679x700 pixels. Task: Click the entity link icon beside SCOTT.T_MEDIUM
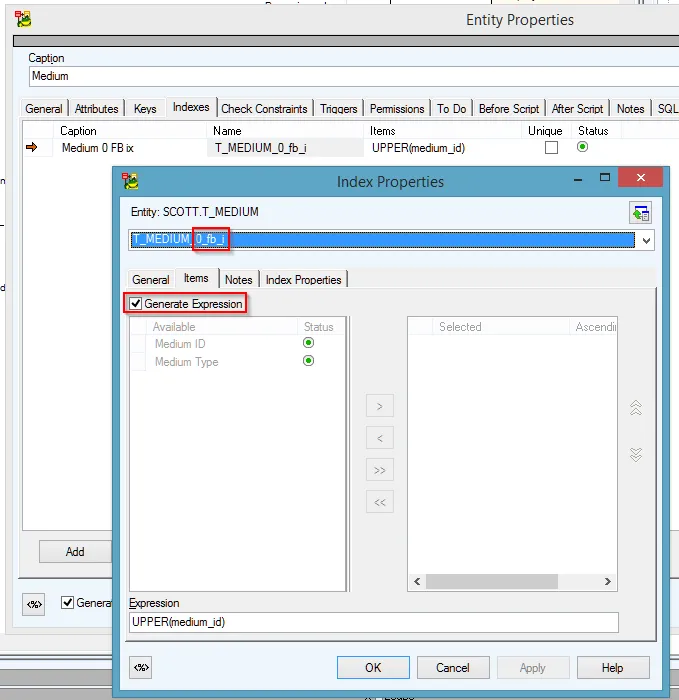(x=641, y=213)
